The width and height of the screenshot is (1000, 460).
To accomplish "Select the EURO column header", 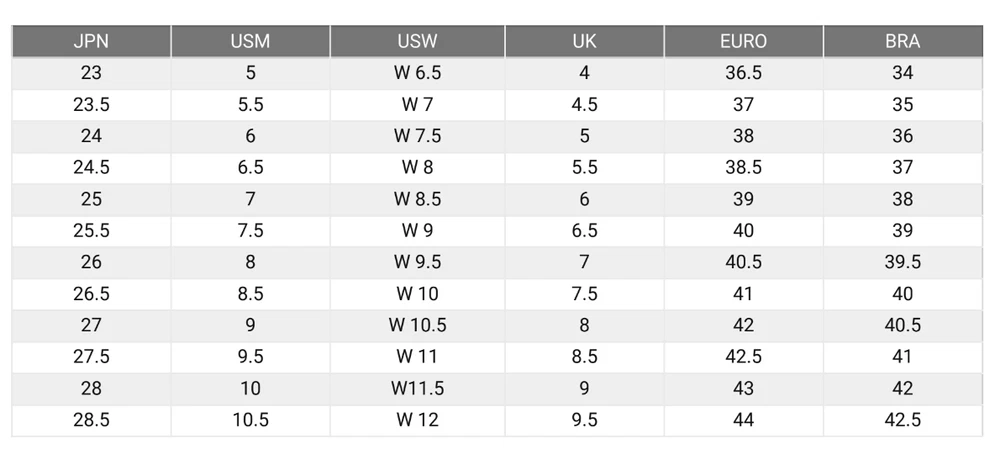I will click(743, 42).
